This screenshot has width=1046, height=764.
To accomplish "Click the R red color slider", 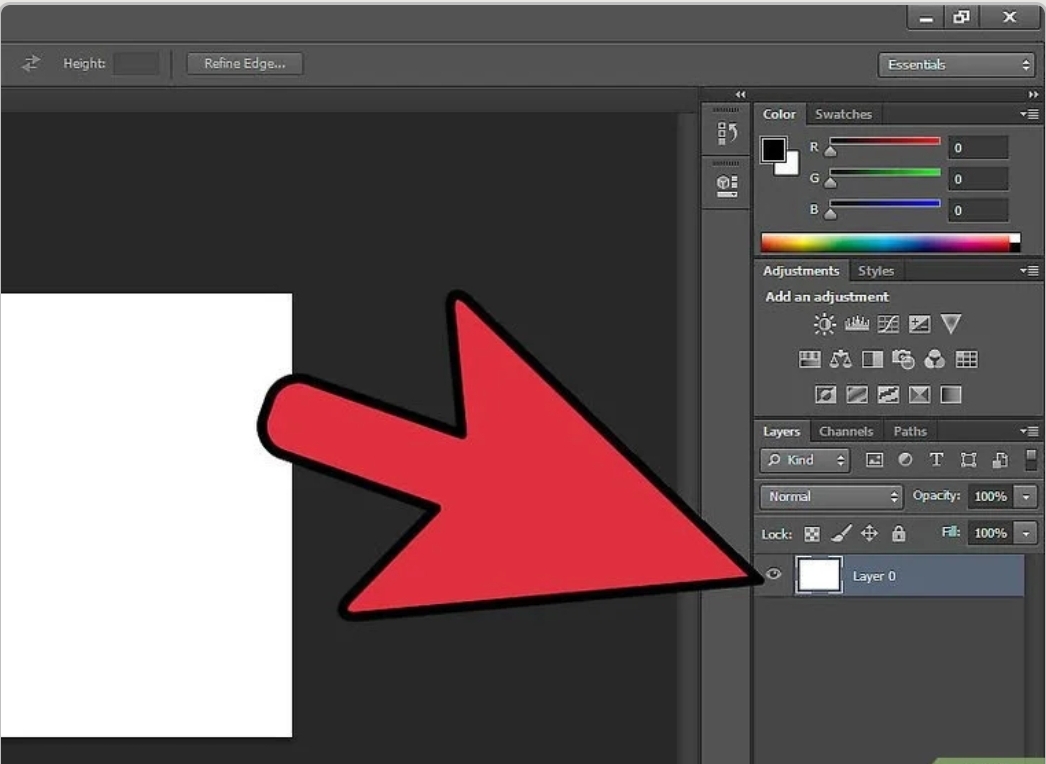I will (x=885, y=141).
